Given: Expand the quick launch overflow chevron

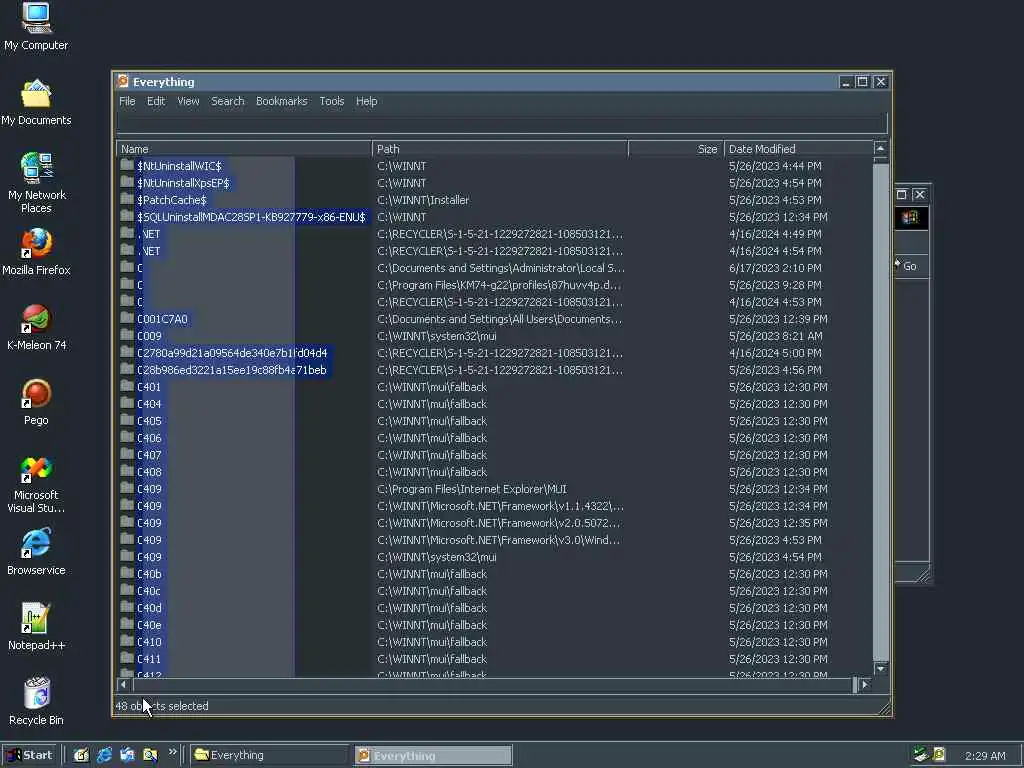Looking at the screenshot, I should (172, 752).
